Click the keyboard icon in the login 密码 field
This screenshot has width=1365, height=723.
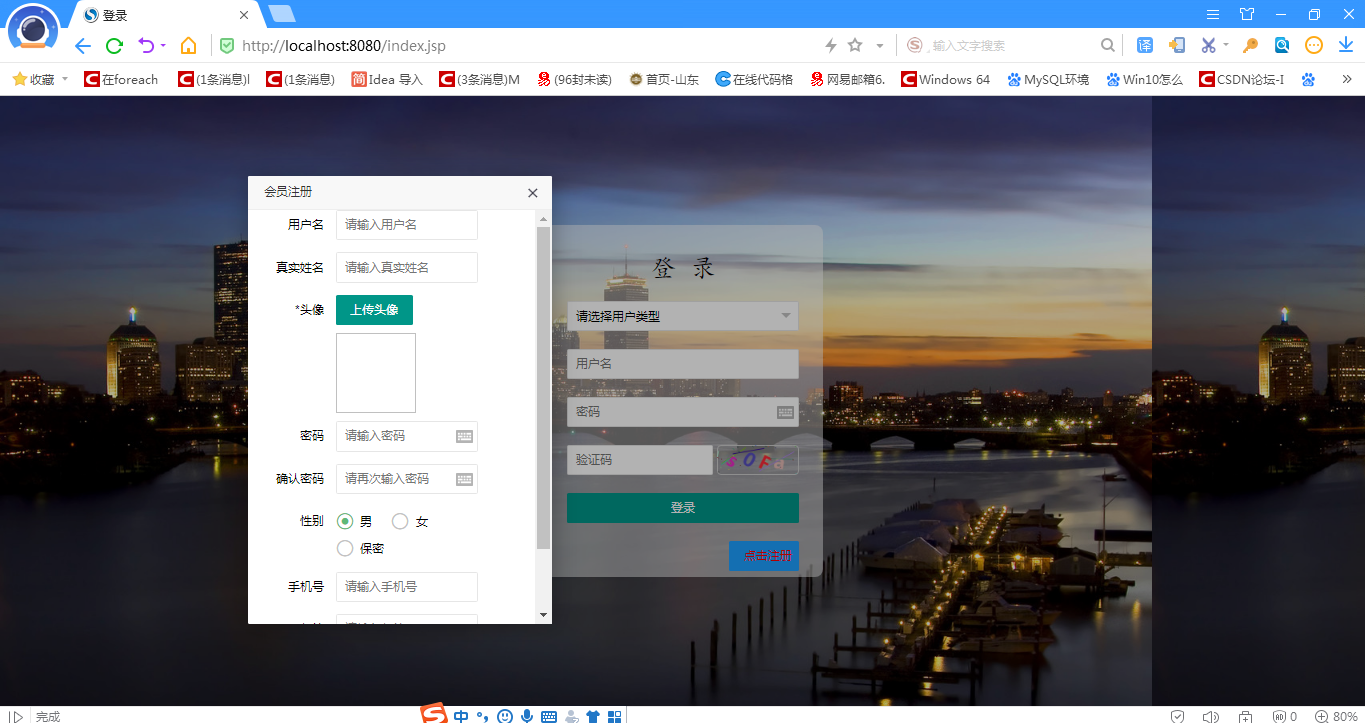tap(785, 412)
